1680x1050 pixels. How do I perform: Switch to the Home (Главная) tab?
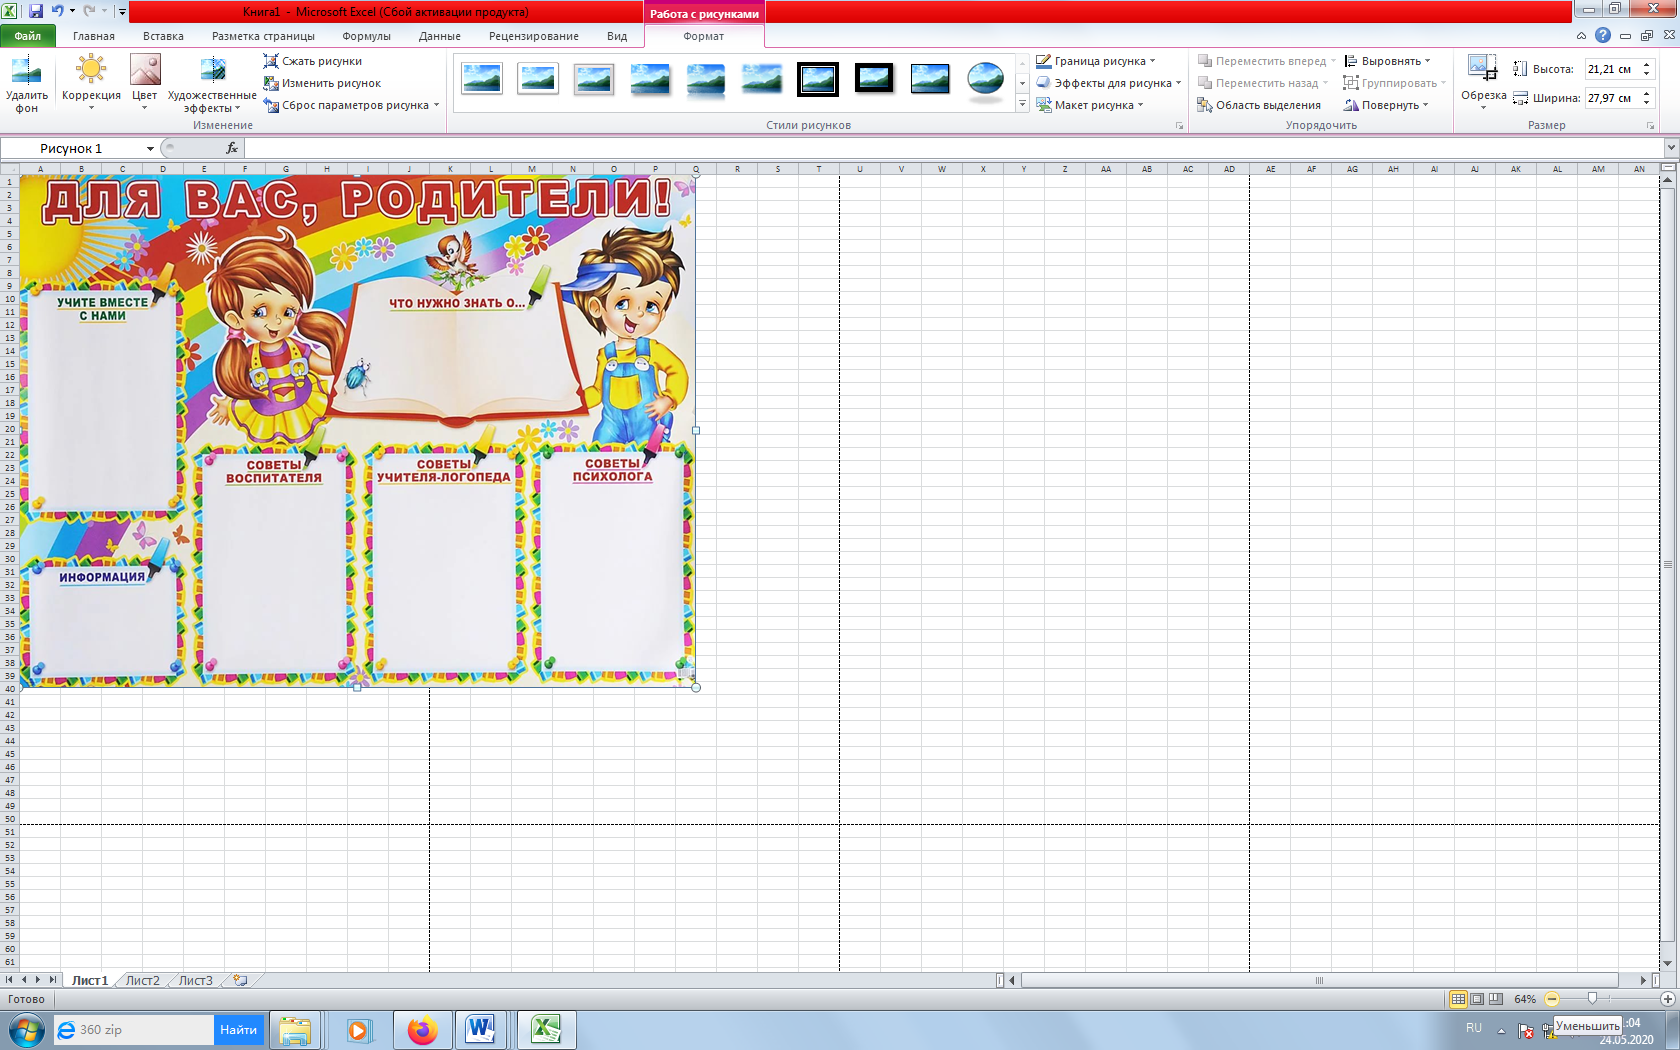[94, 36]
